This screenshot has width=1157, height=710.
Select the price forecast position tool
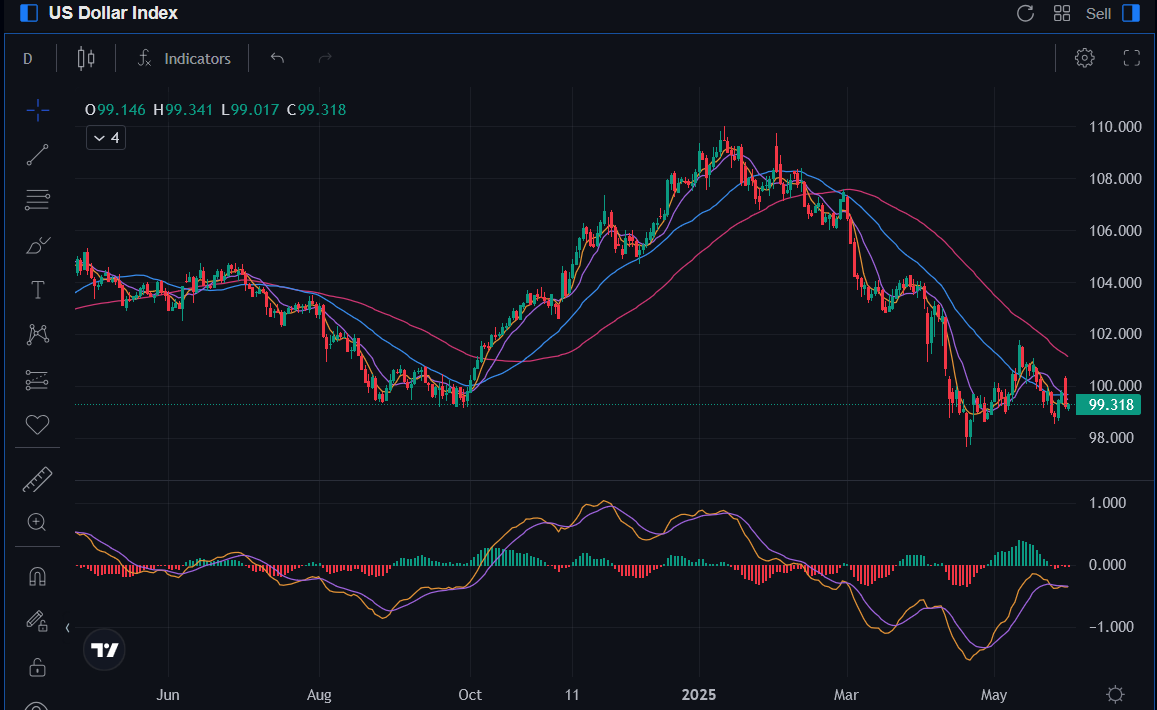(x=38, y=380)
